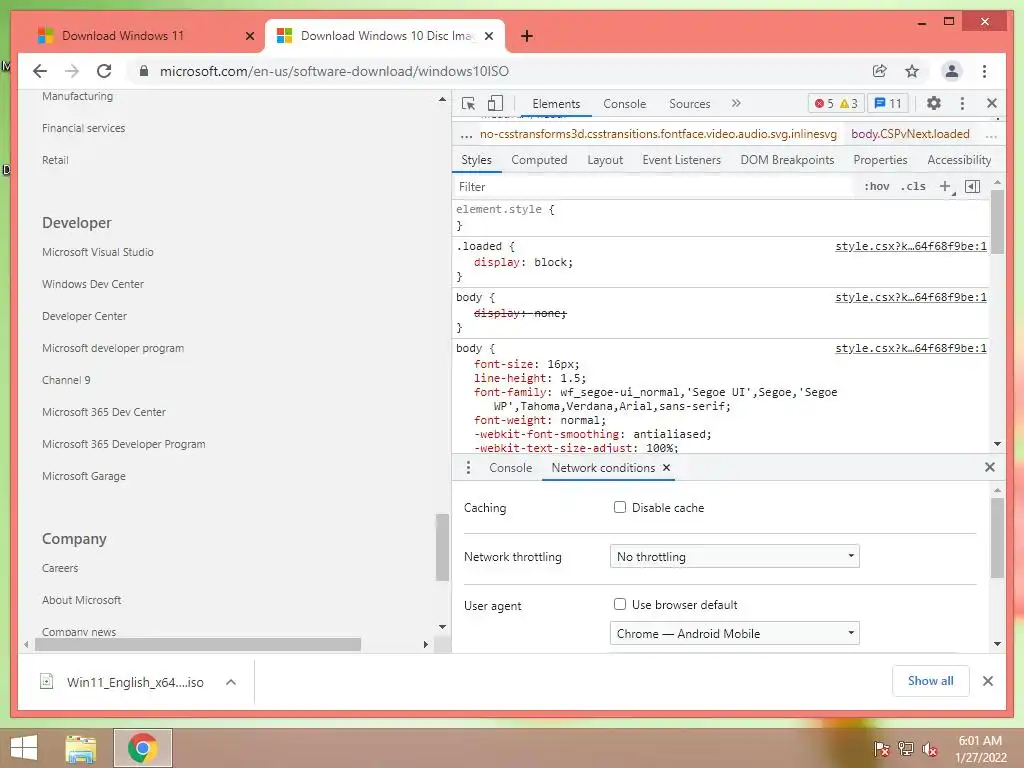Click the errors and warnings counter
The width and height of the screenshot is (1024, 768).
[836, 103]
